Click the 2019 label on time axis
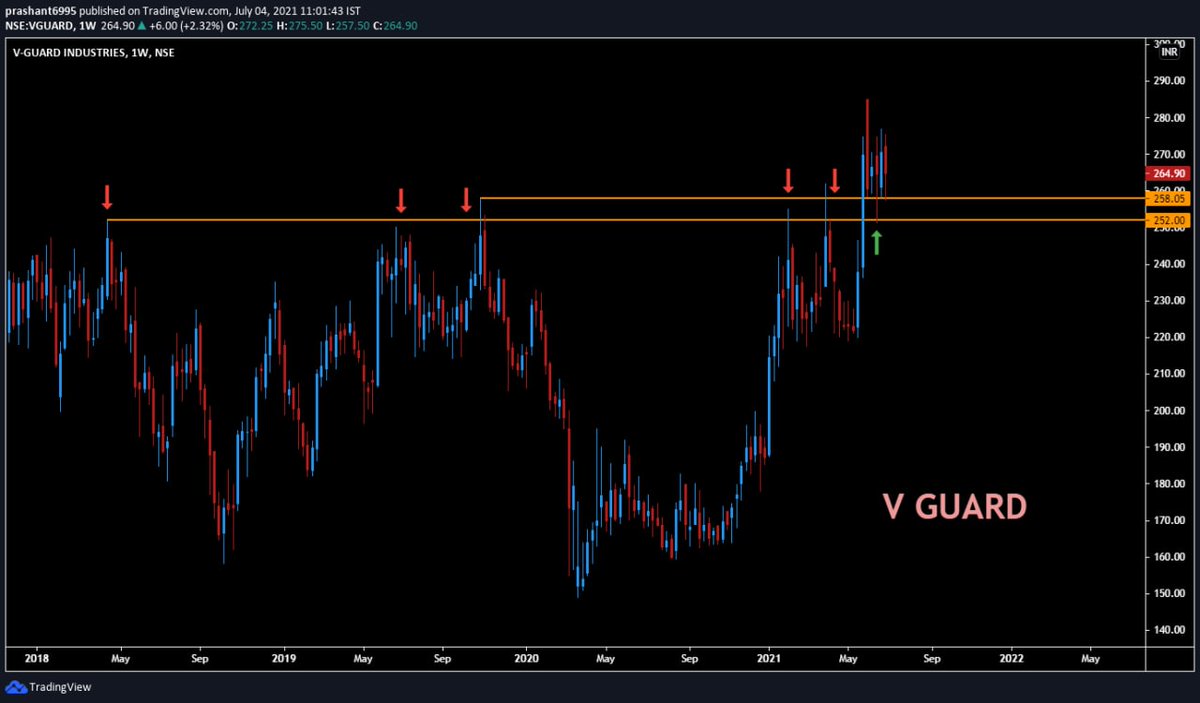The height and width of the screenshot is (703, 1200). (283, 659)
